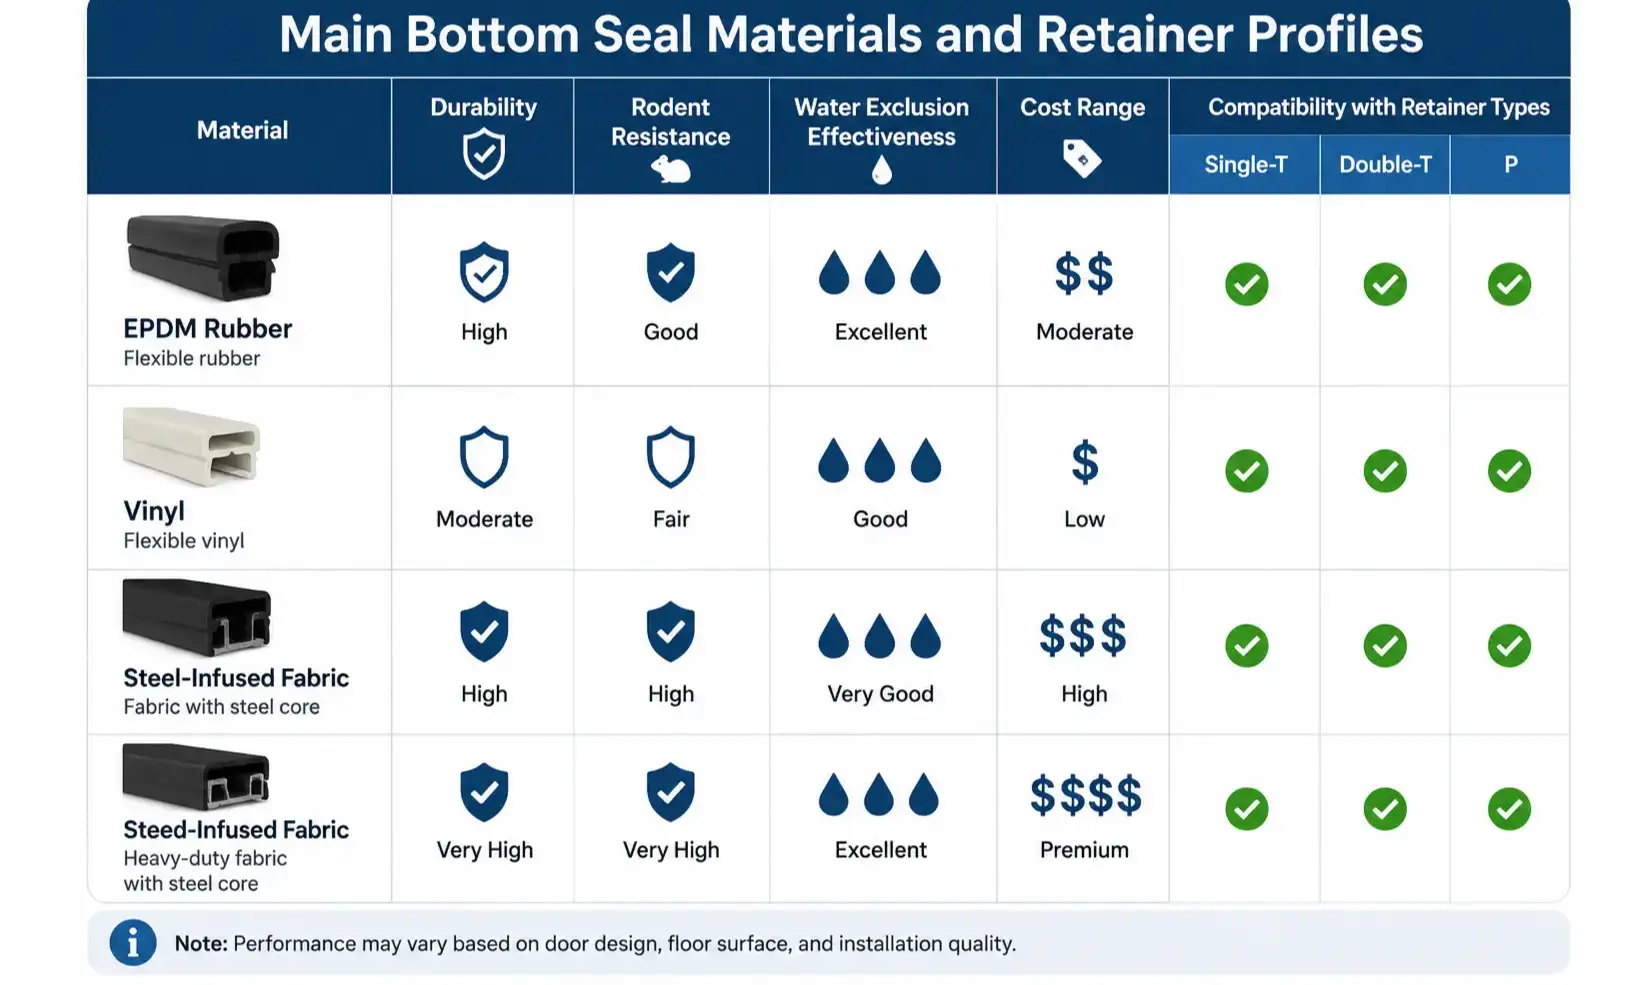Viewport: 1642px width, 985px height.
Task: Click the Premium four-dollar cost icon
Action: click(1085, 796)
